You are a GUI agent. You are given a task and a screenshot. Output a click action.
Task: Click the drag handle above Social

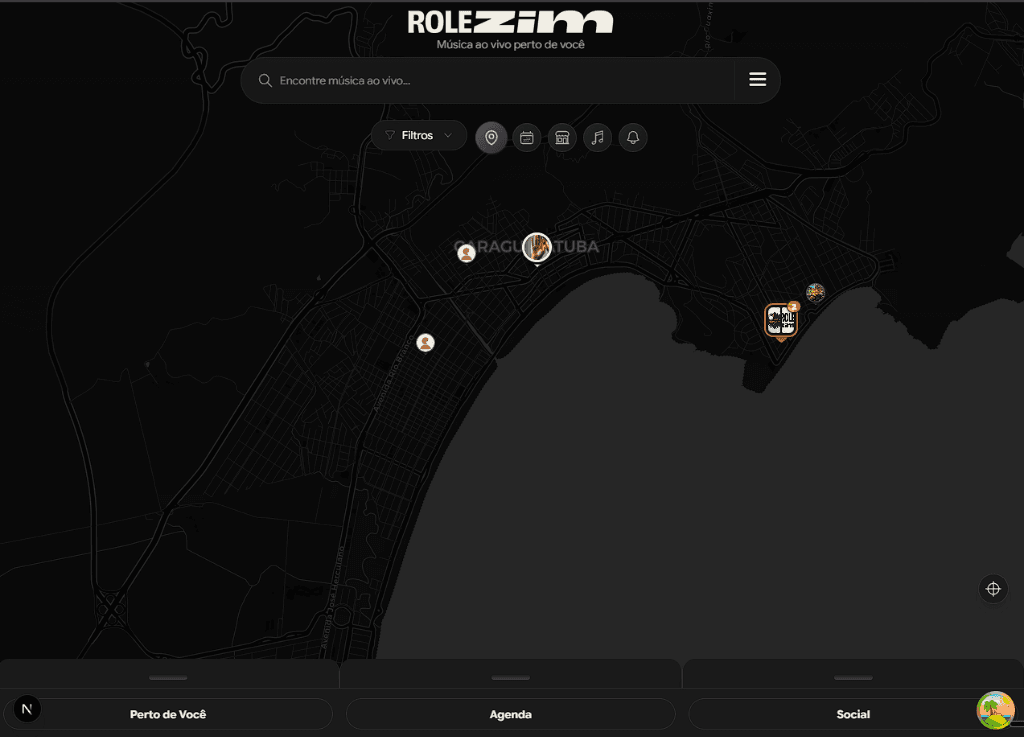pyautogui.click(x=853, y=678)
